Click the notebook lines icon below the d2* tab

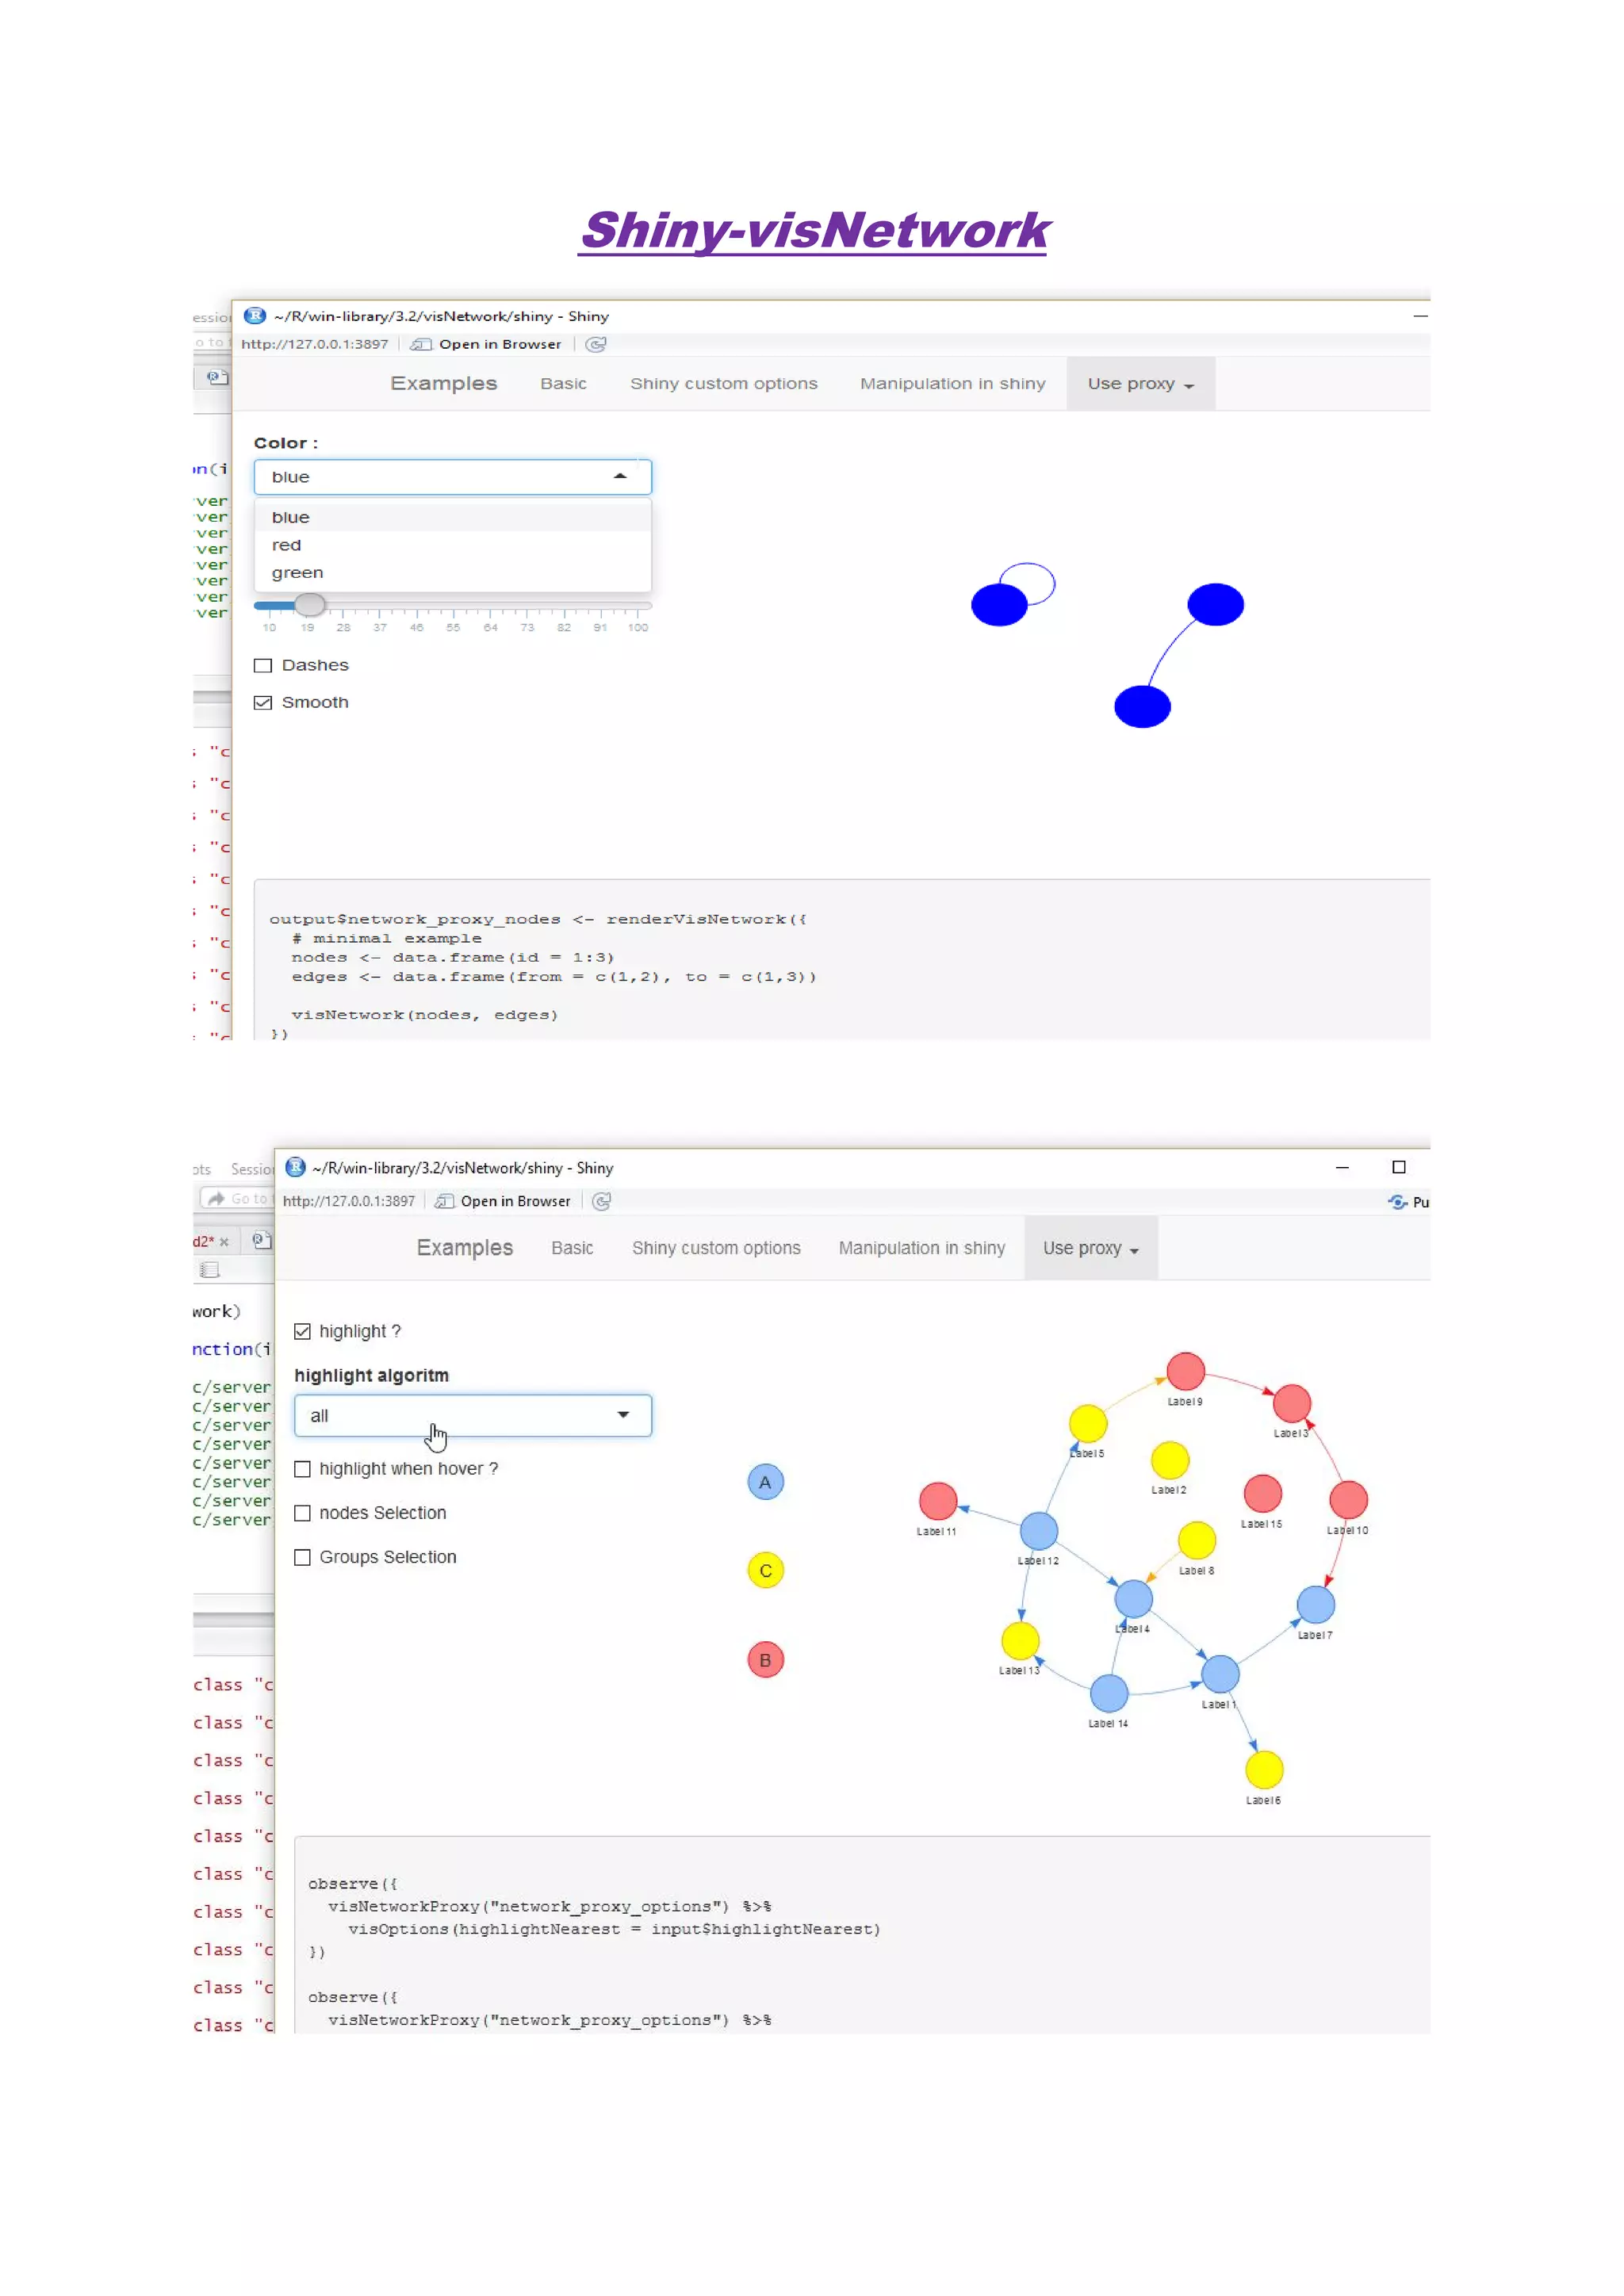pyautogui.click(x=209, y=1270)
